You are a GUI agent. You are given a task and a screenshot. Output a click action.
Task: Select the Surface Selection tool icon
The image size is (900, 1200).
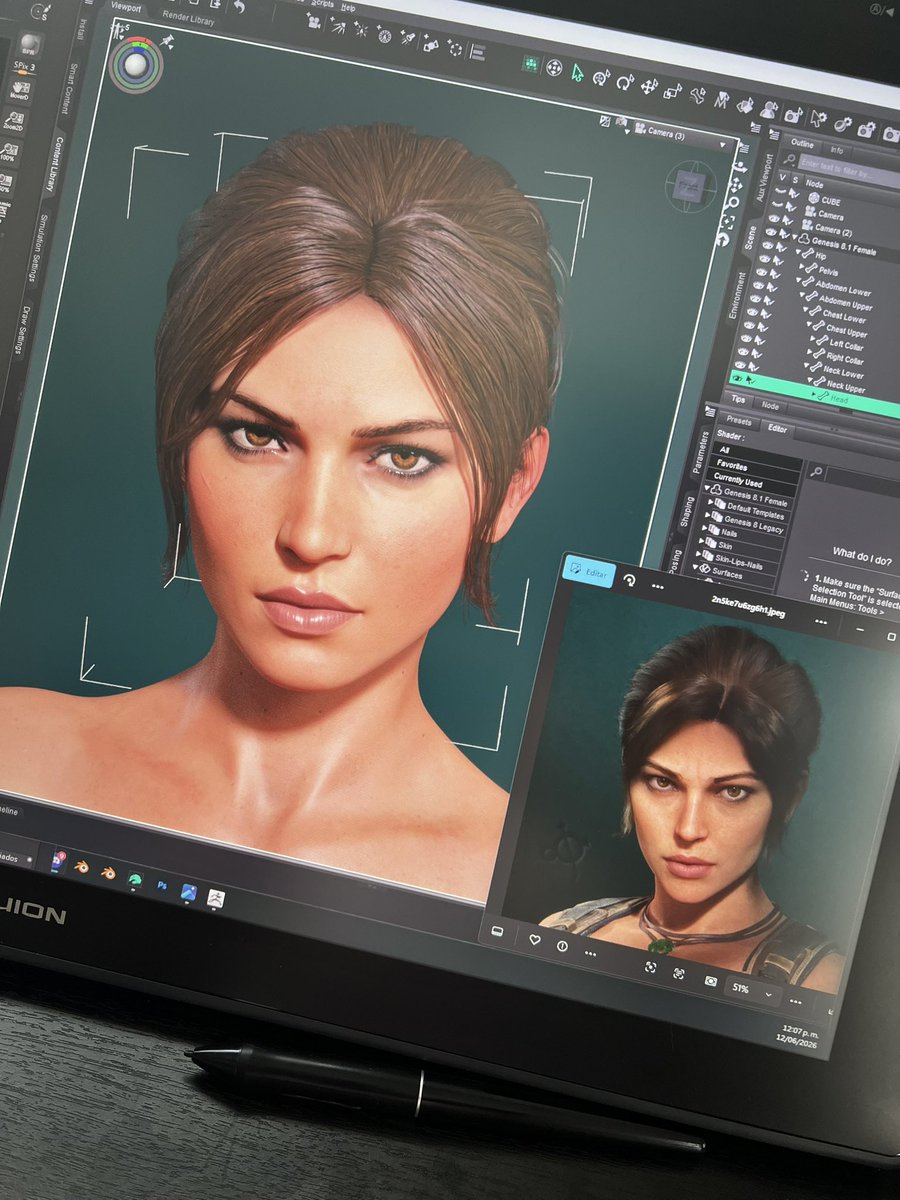[745, 105]
